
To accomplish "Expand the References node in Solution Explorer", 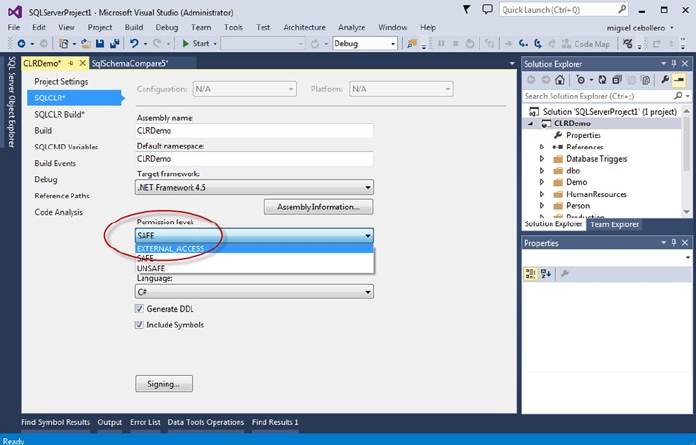I will [542, 146].
